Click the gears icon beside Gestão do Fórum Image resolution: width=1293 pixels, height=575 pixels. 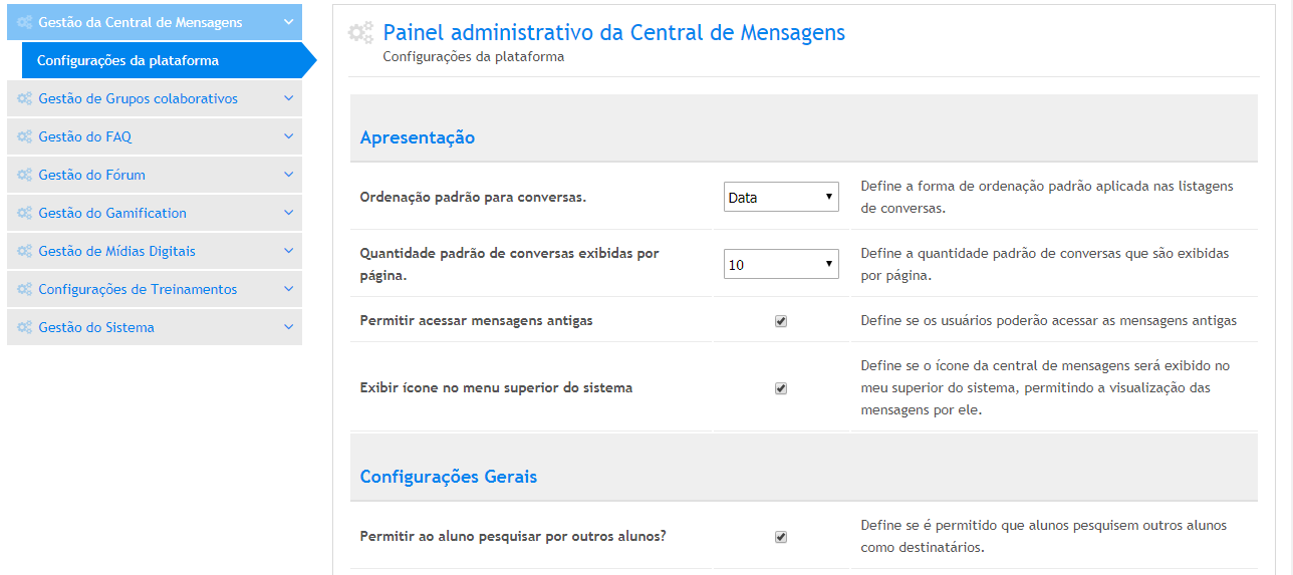pyautogui.click(x=25, y=175)
